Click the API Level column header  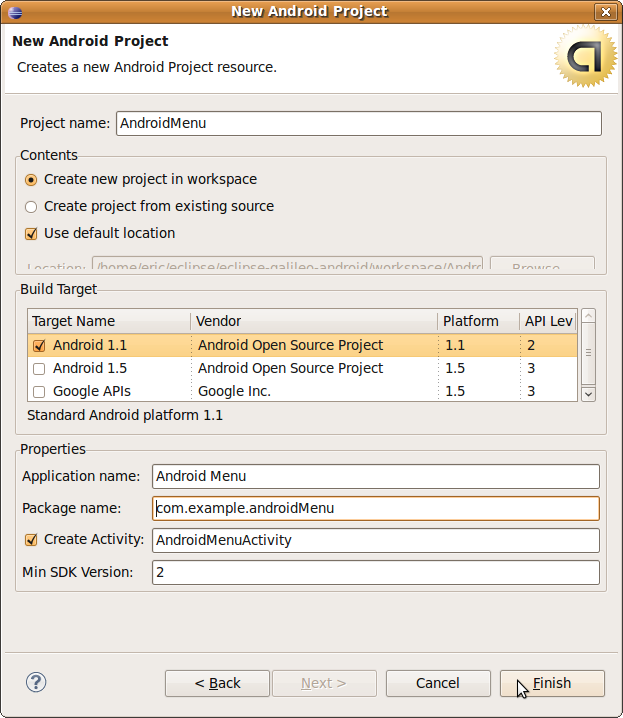(x=548, y=321)
